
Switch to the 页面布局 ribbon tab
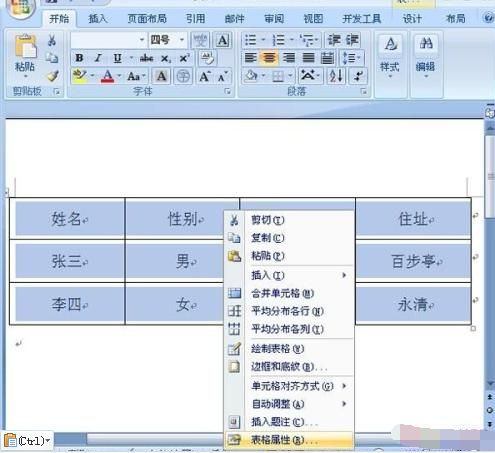click(147, 19)
